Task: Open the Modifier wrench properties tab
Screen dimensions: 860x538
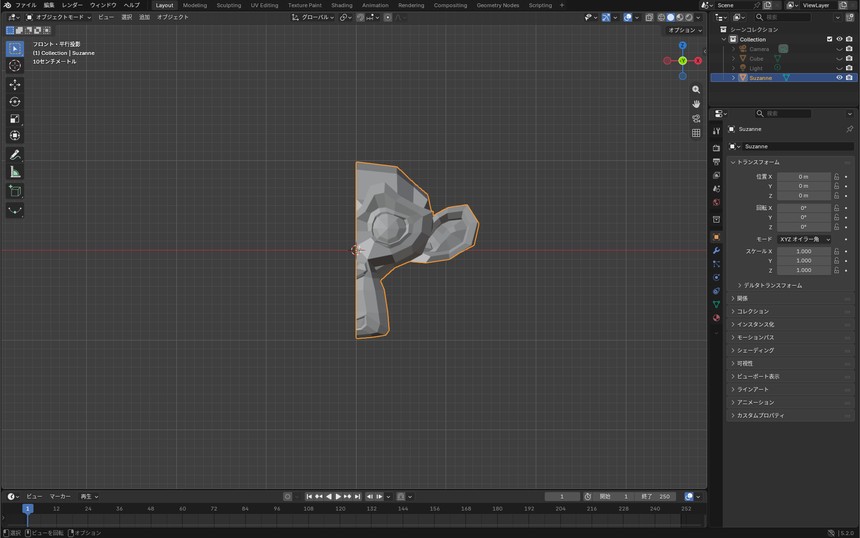Action: tap(716, 251)
